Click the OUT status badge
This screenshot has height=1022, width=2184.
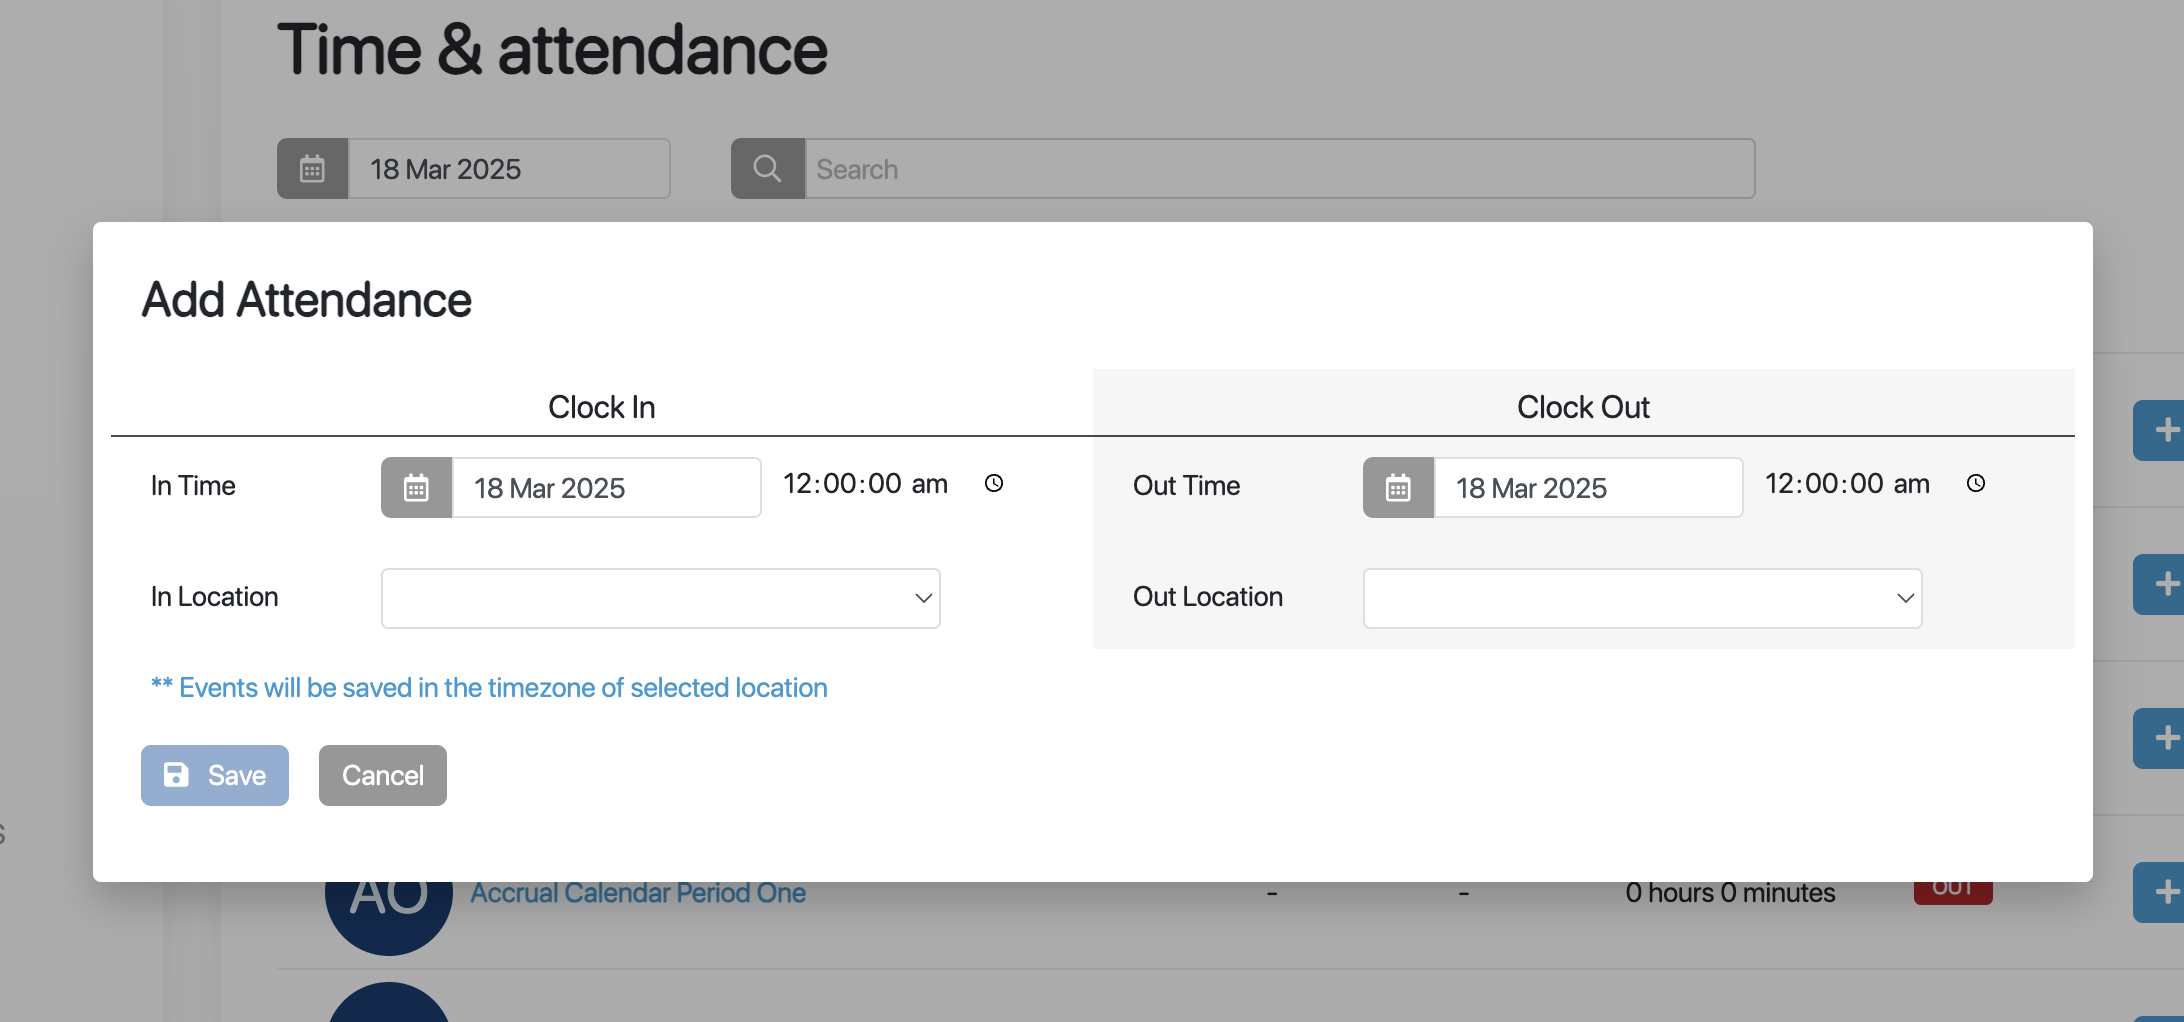[1953, 892]
